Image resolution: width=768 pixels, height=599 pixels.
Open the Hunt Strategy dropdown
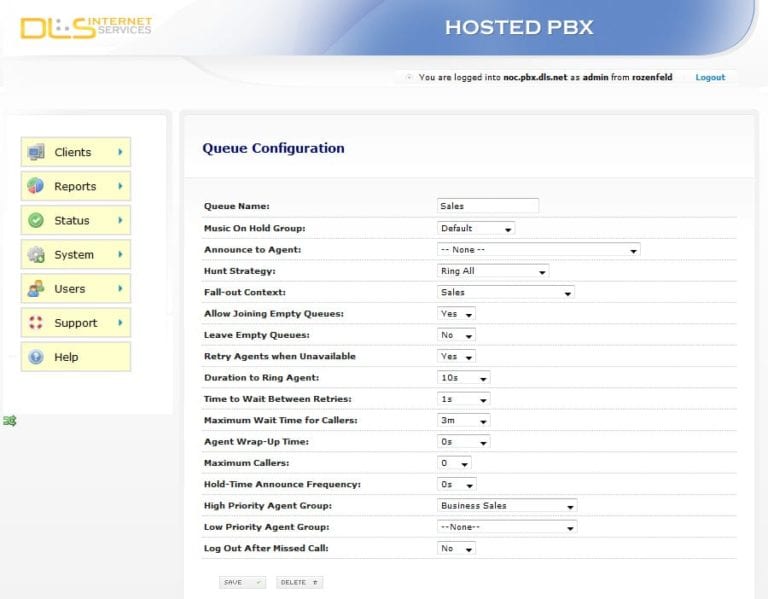pos(493,271)
